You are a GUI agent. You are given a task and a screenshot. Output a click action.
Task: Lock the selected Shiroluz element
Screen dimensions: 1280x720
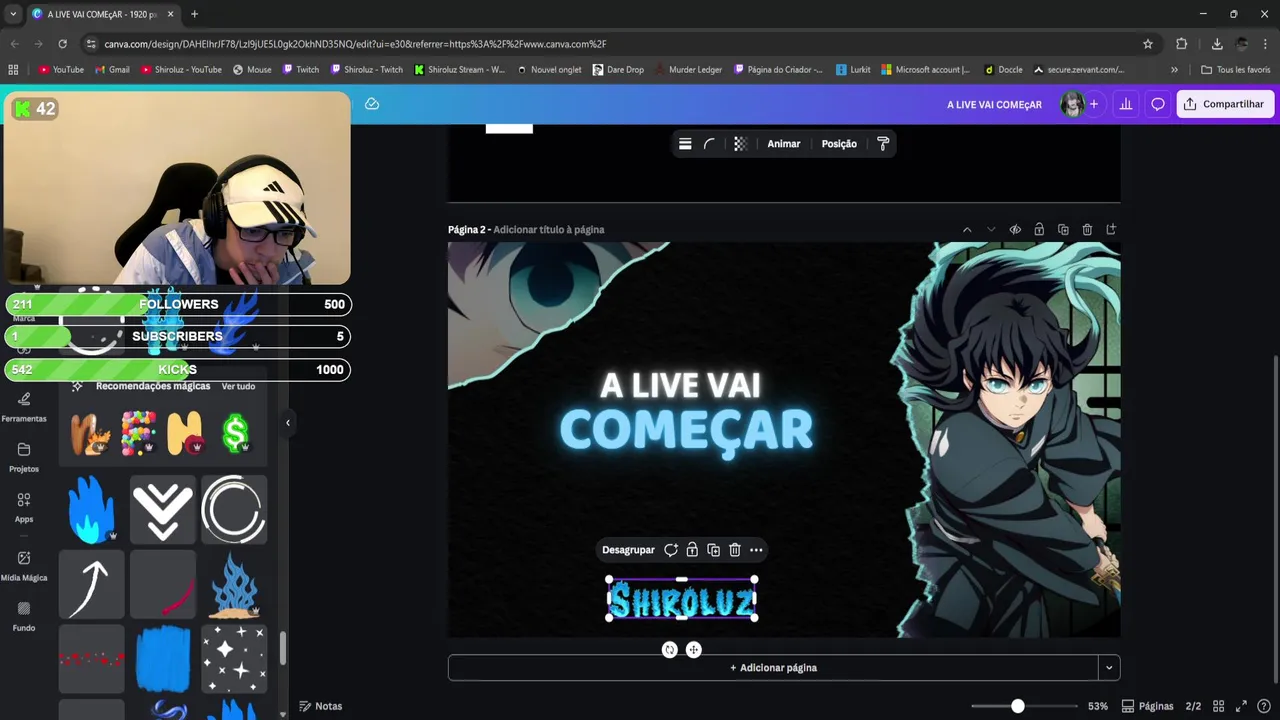(x=692, y=550)
